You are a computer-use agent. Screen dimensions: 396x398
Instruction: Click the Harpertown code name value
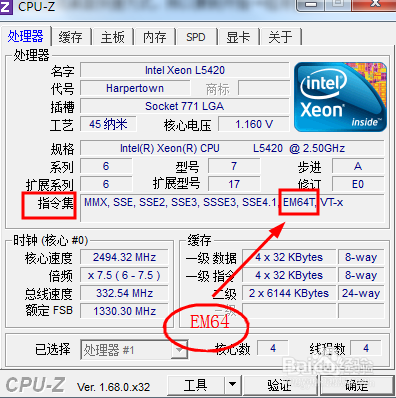135,88
